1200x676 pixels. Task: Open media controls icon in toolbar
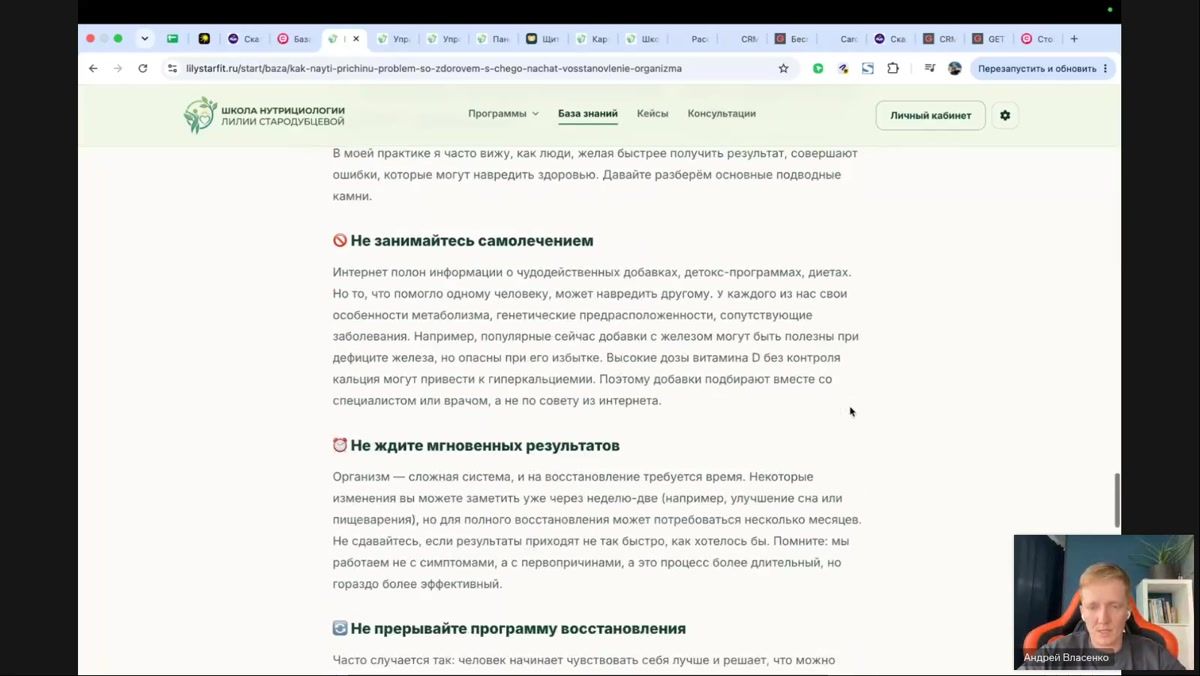pyautogui.click(x=930, y=68)
